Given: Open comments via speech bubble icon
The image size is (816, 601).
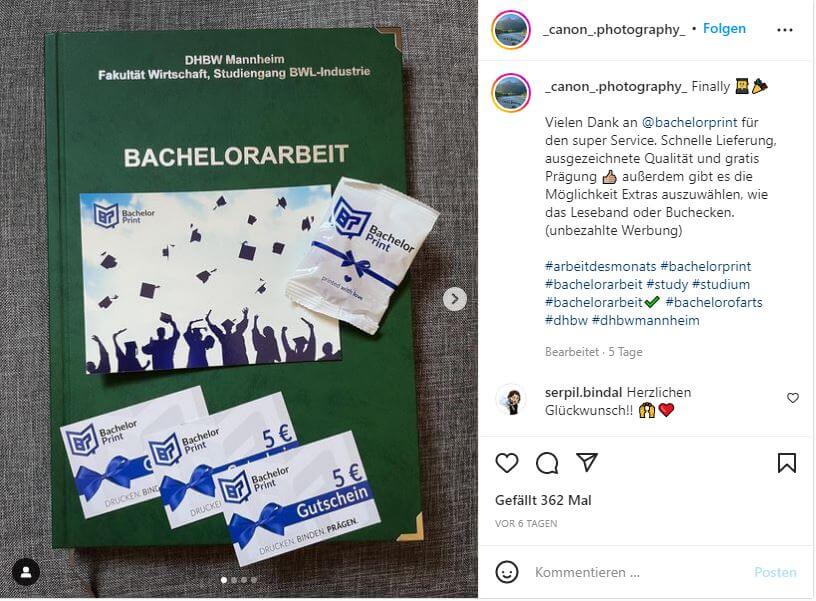Looking at the screenshot, I should click(547, 463).
